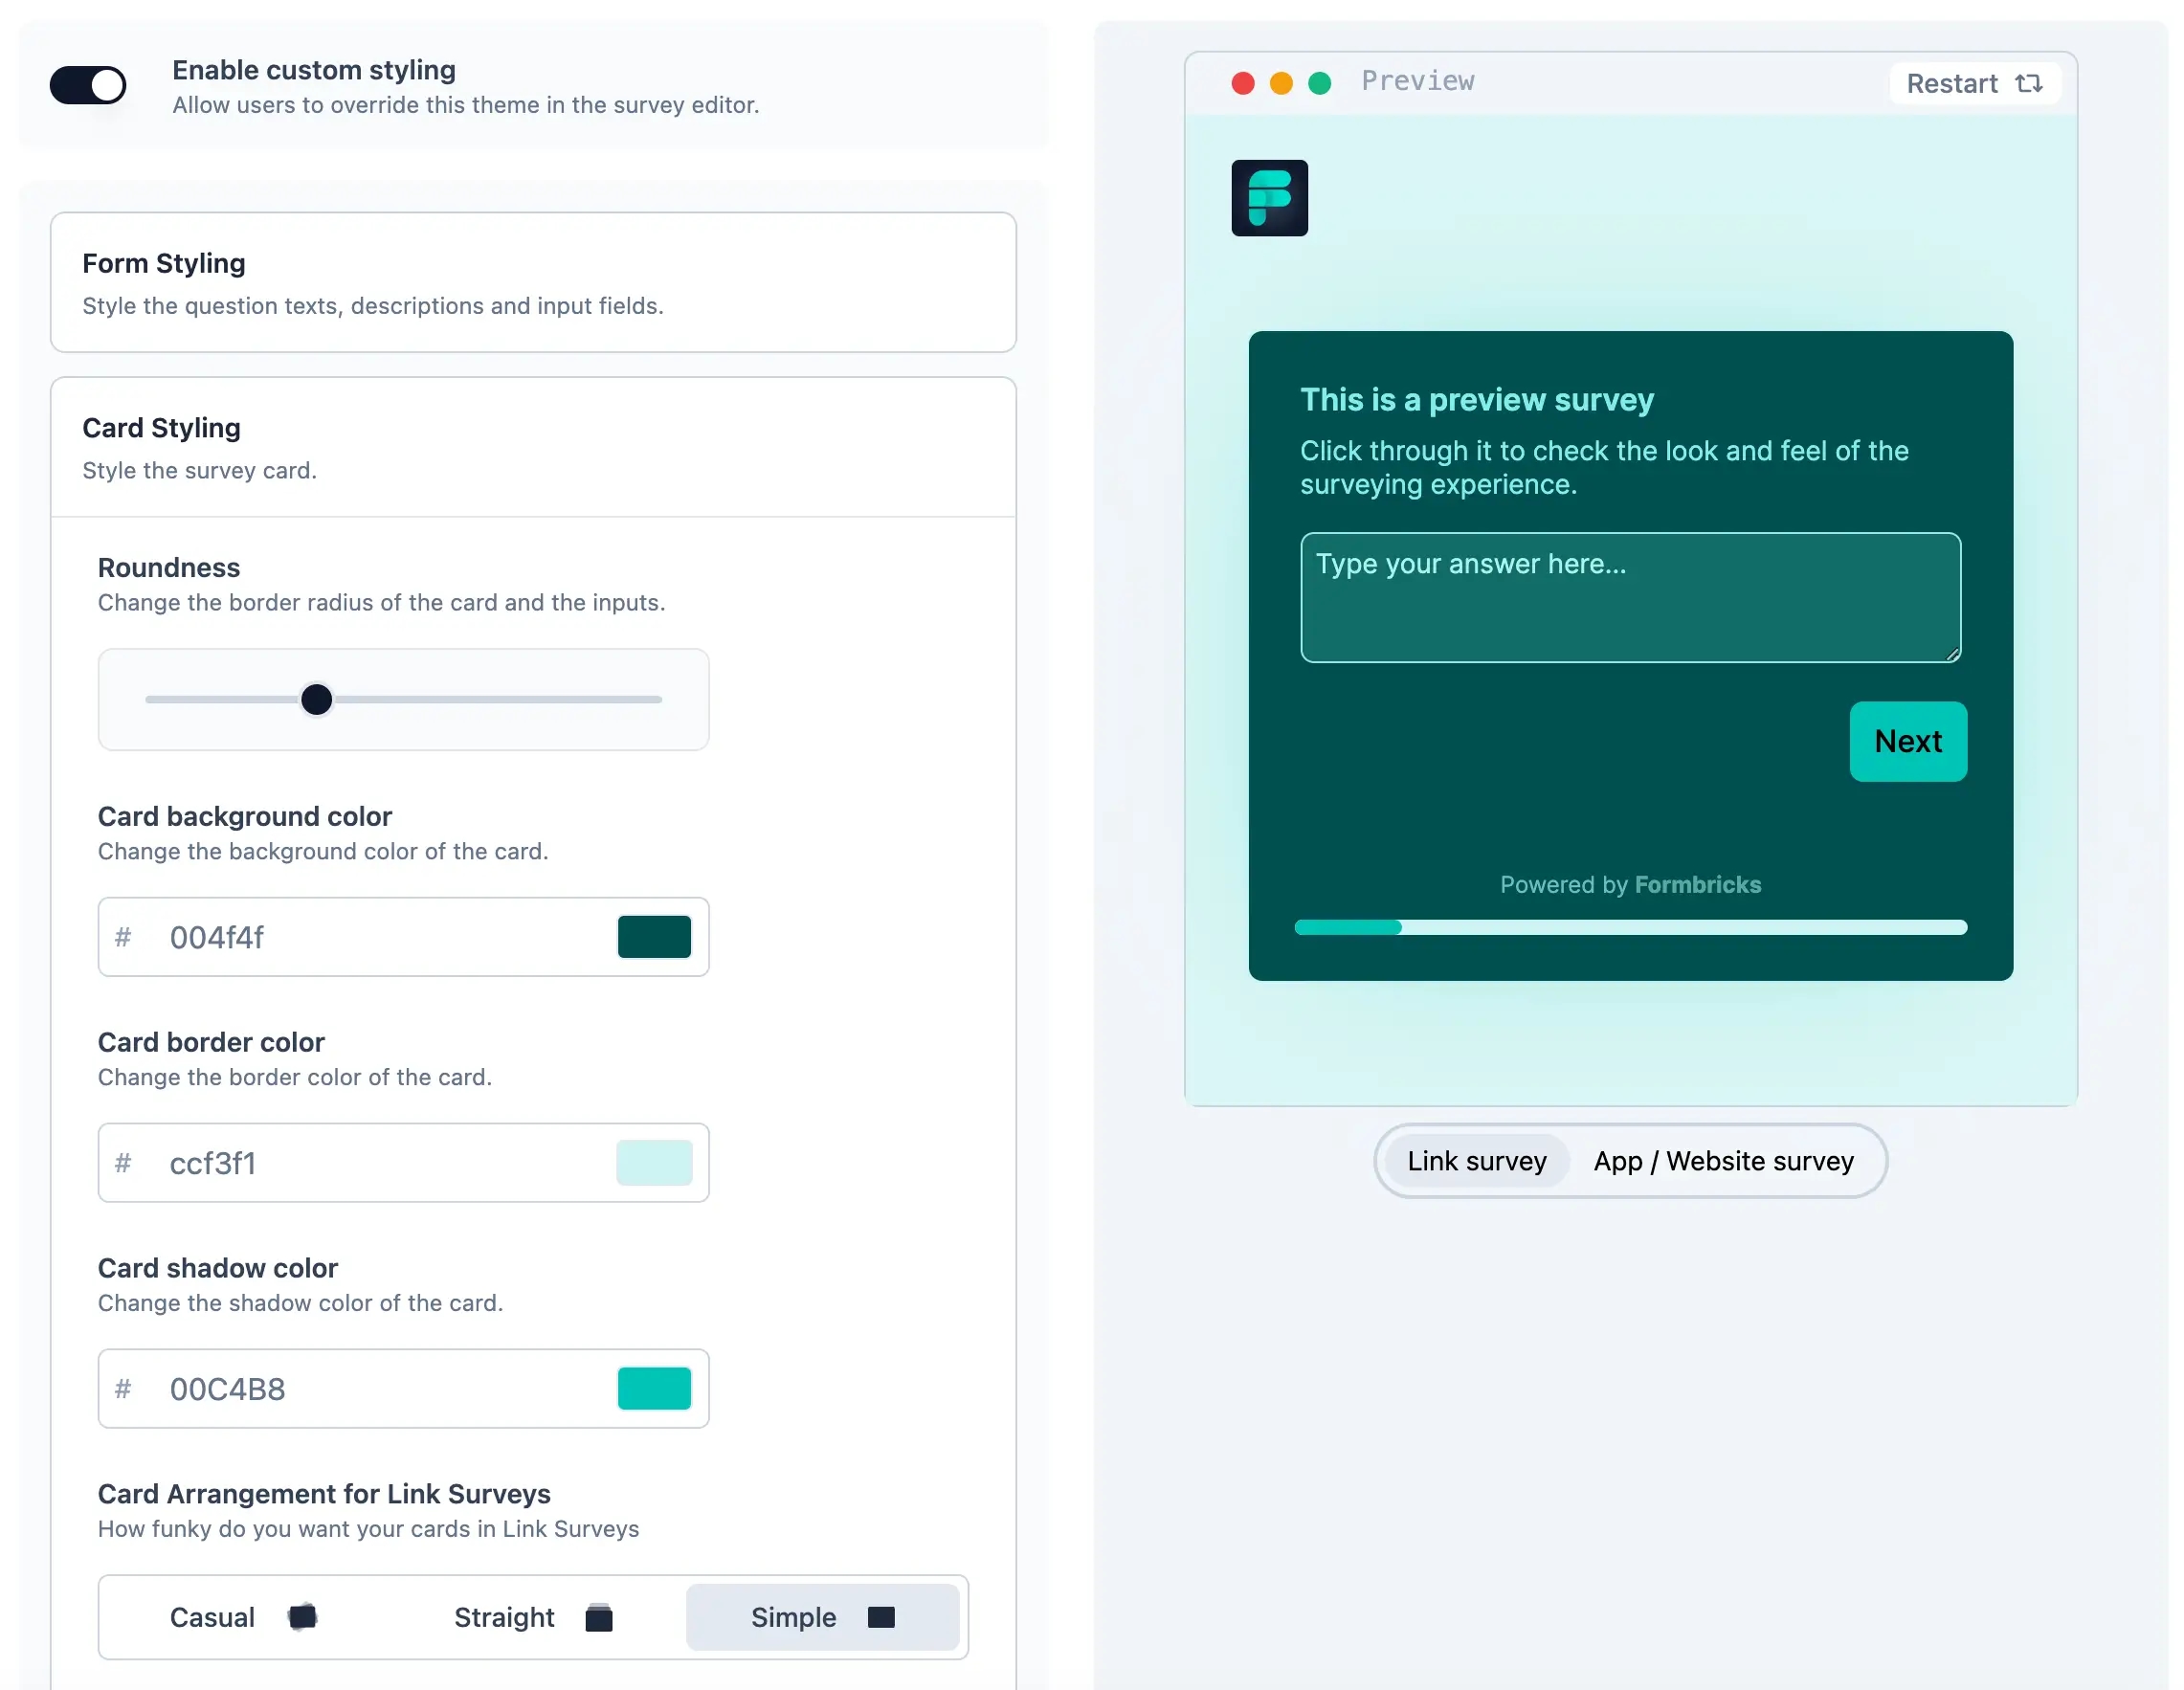This screenshot has height=1690, width=2184.
Task: Click the green expand dot button
Action: click(1321, 81)
